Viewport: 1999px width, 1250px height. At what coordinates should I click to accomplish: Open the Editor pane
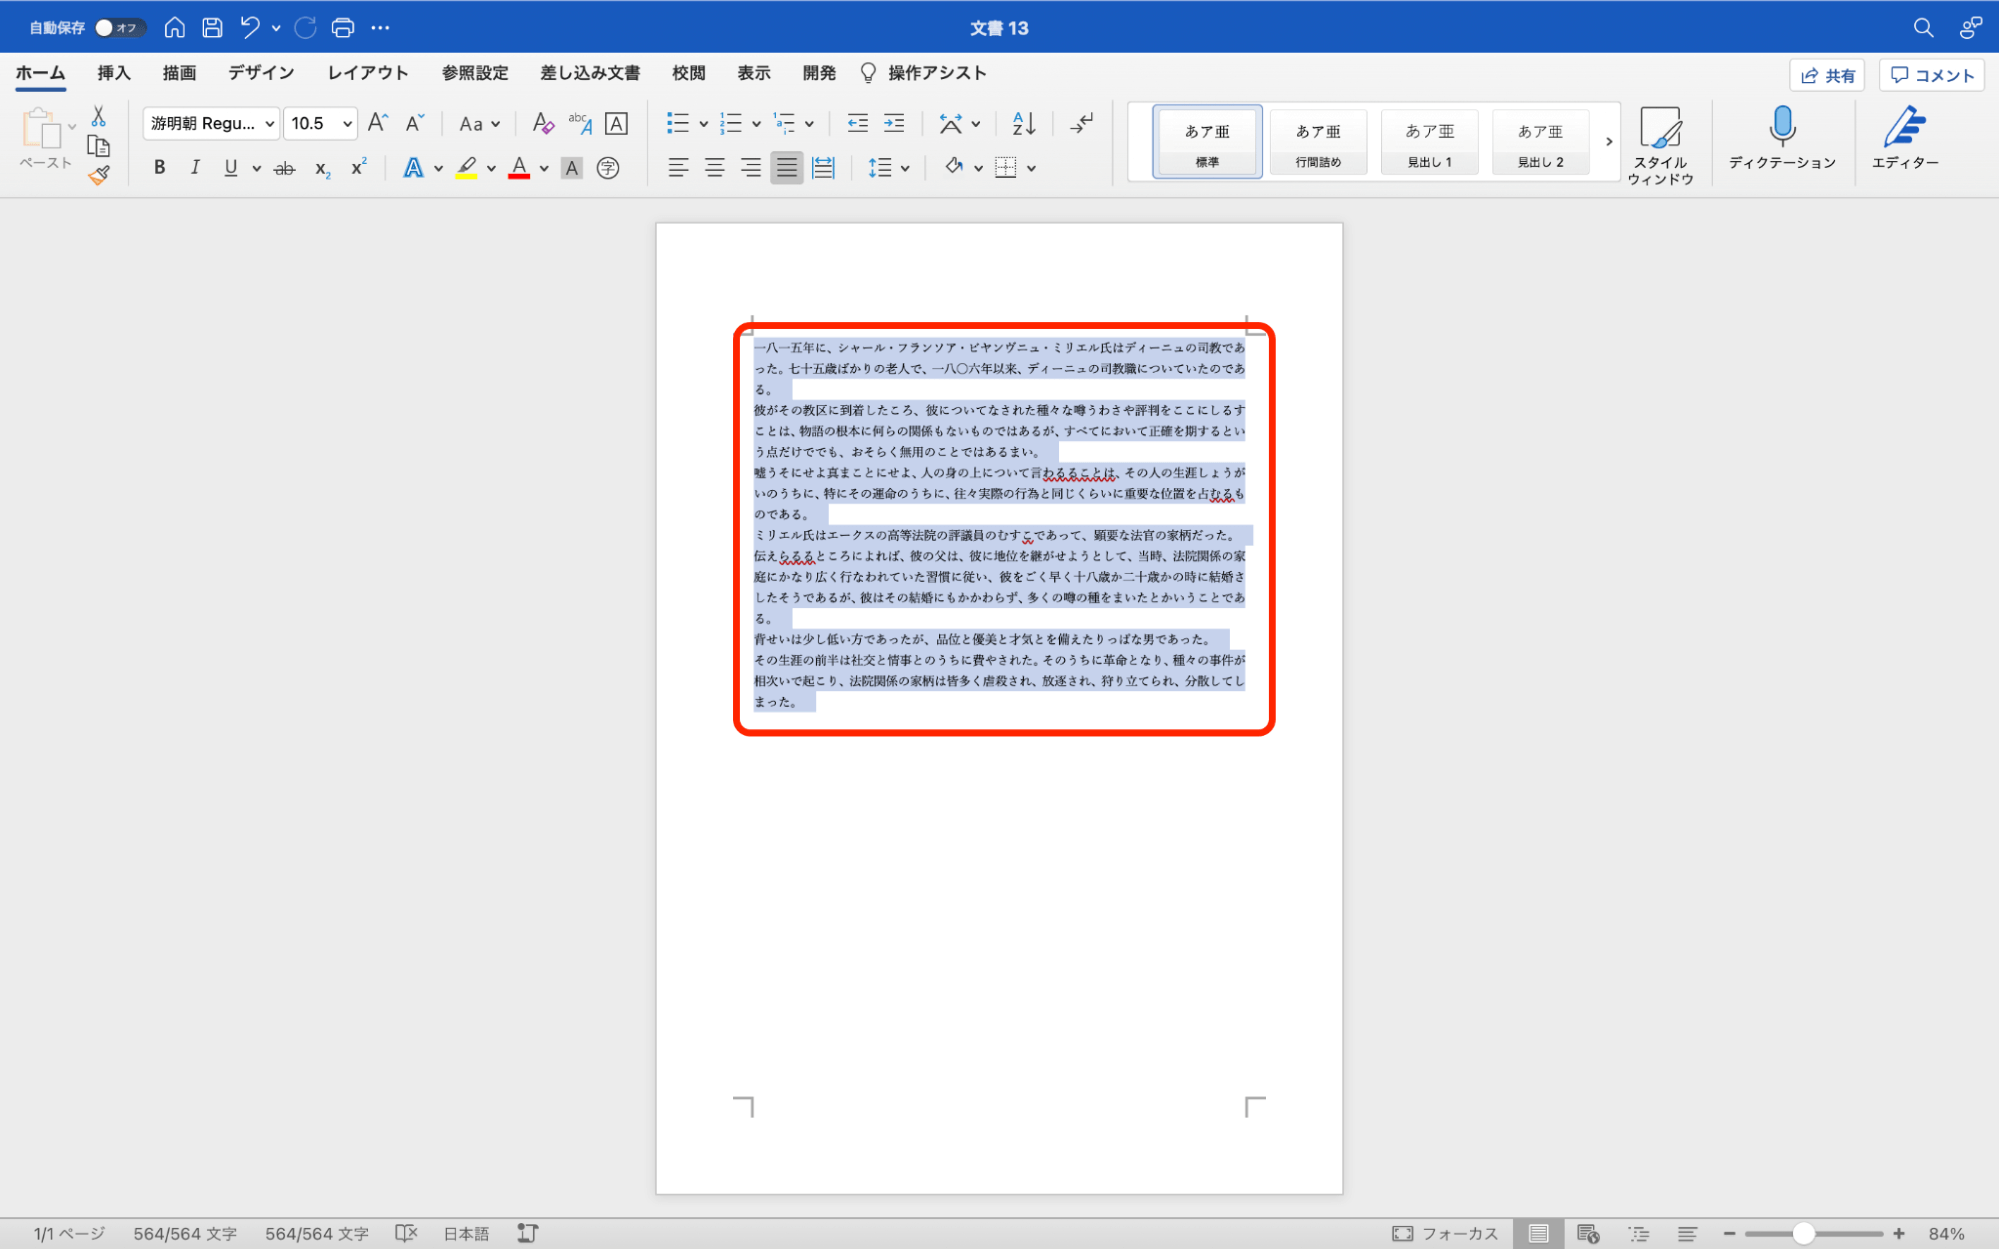pos(1905,138)
